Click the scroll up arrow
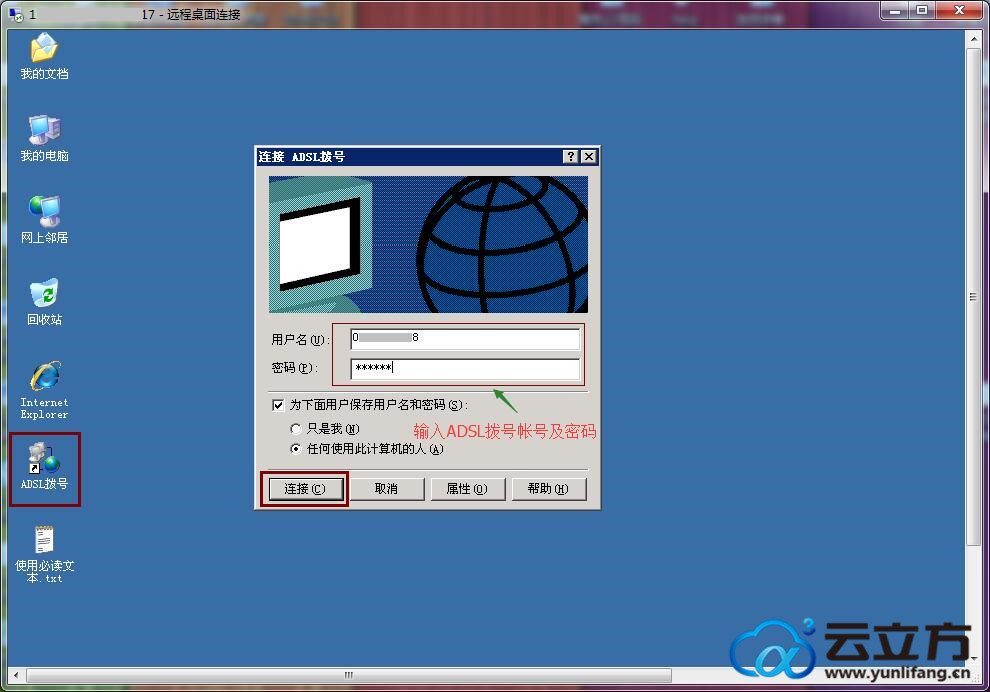Image resolution: width=990 pixels, height=692 pixels. 973,39
